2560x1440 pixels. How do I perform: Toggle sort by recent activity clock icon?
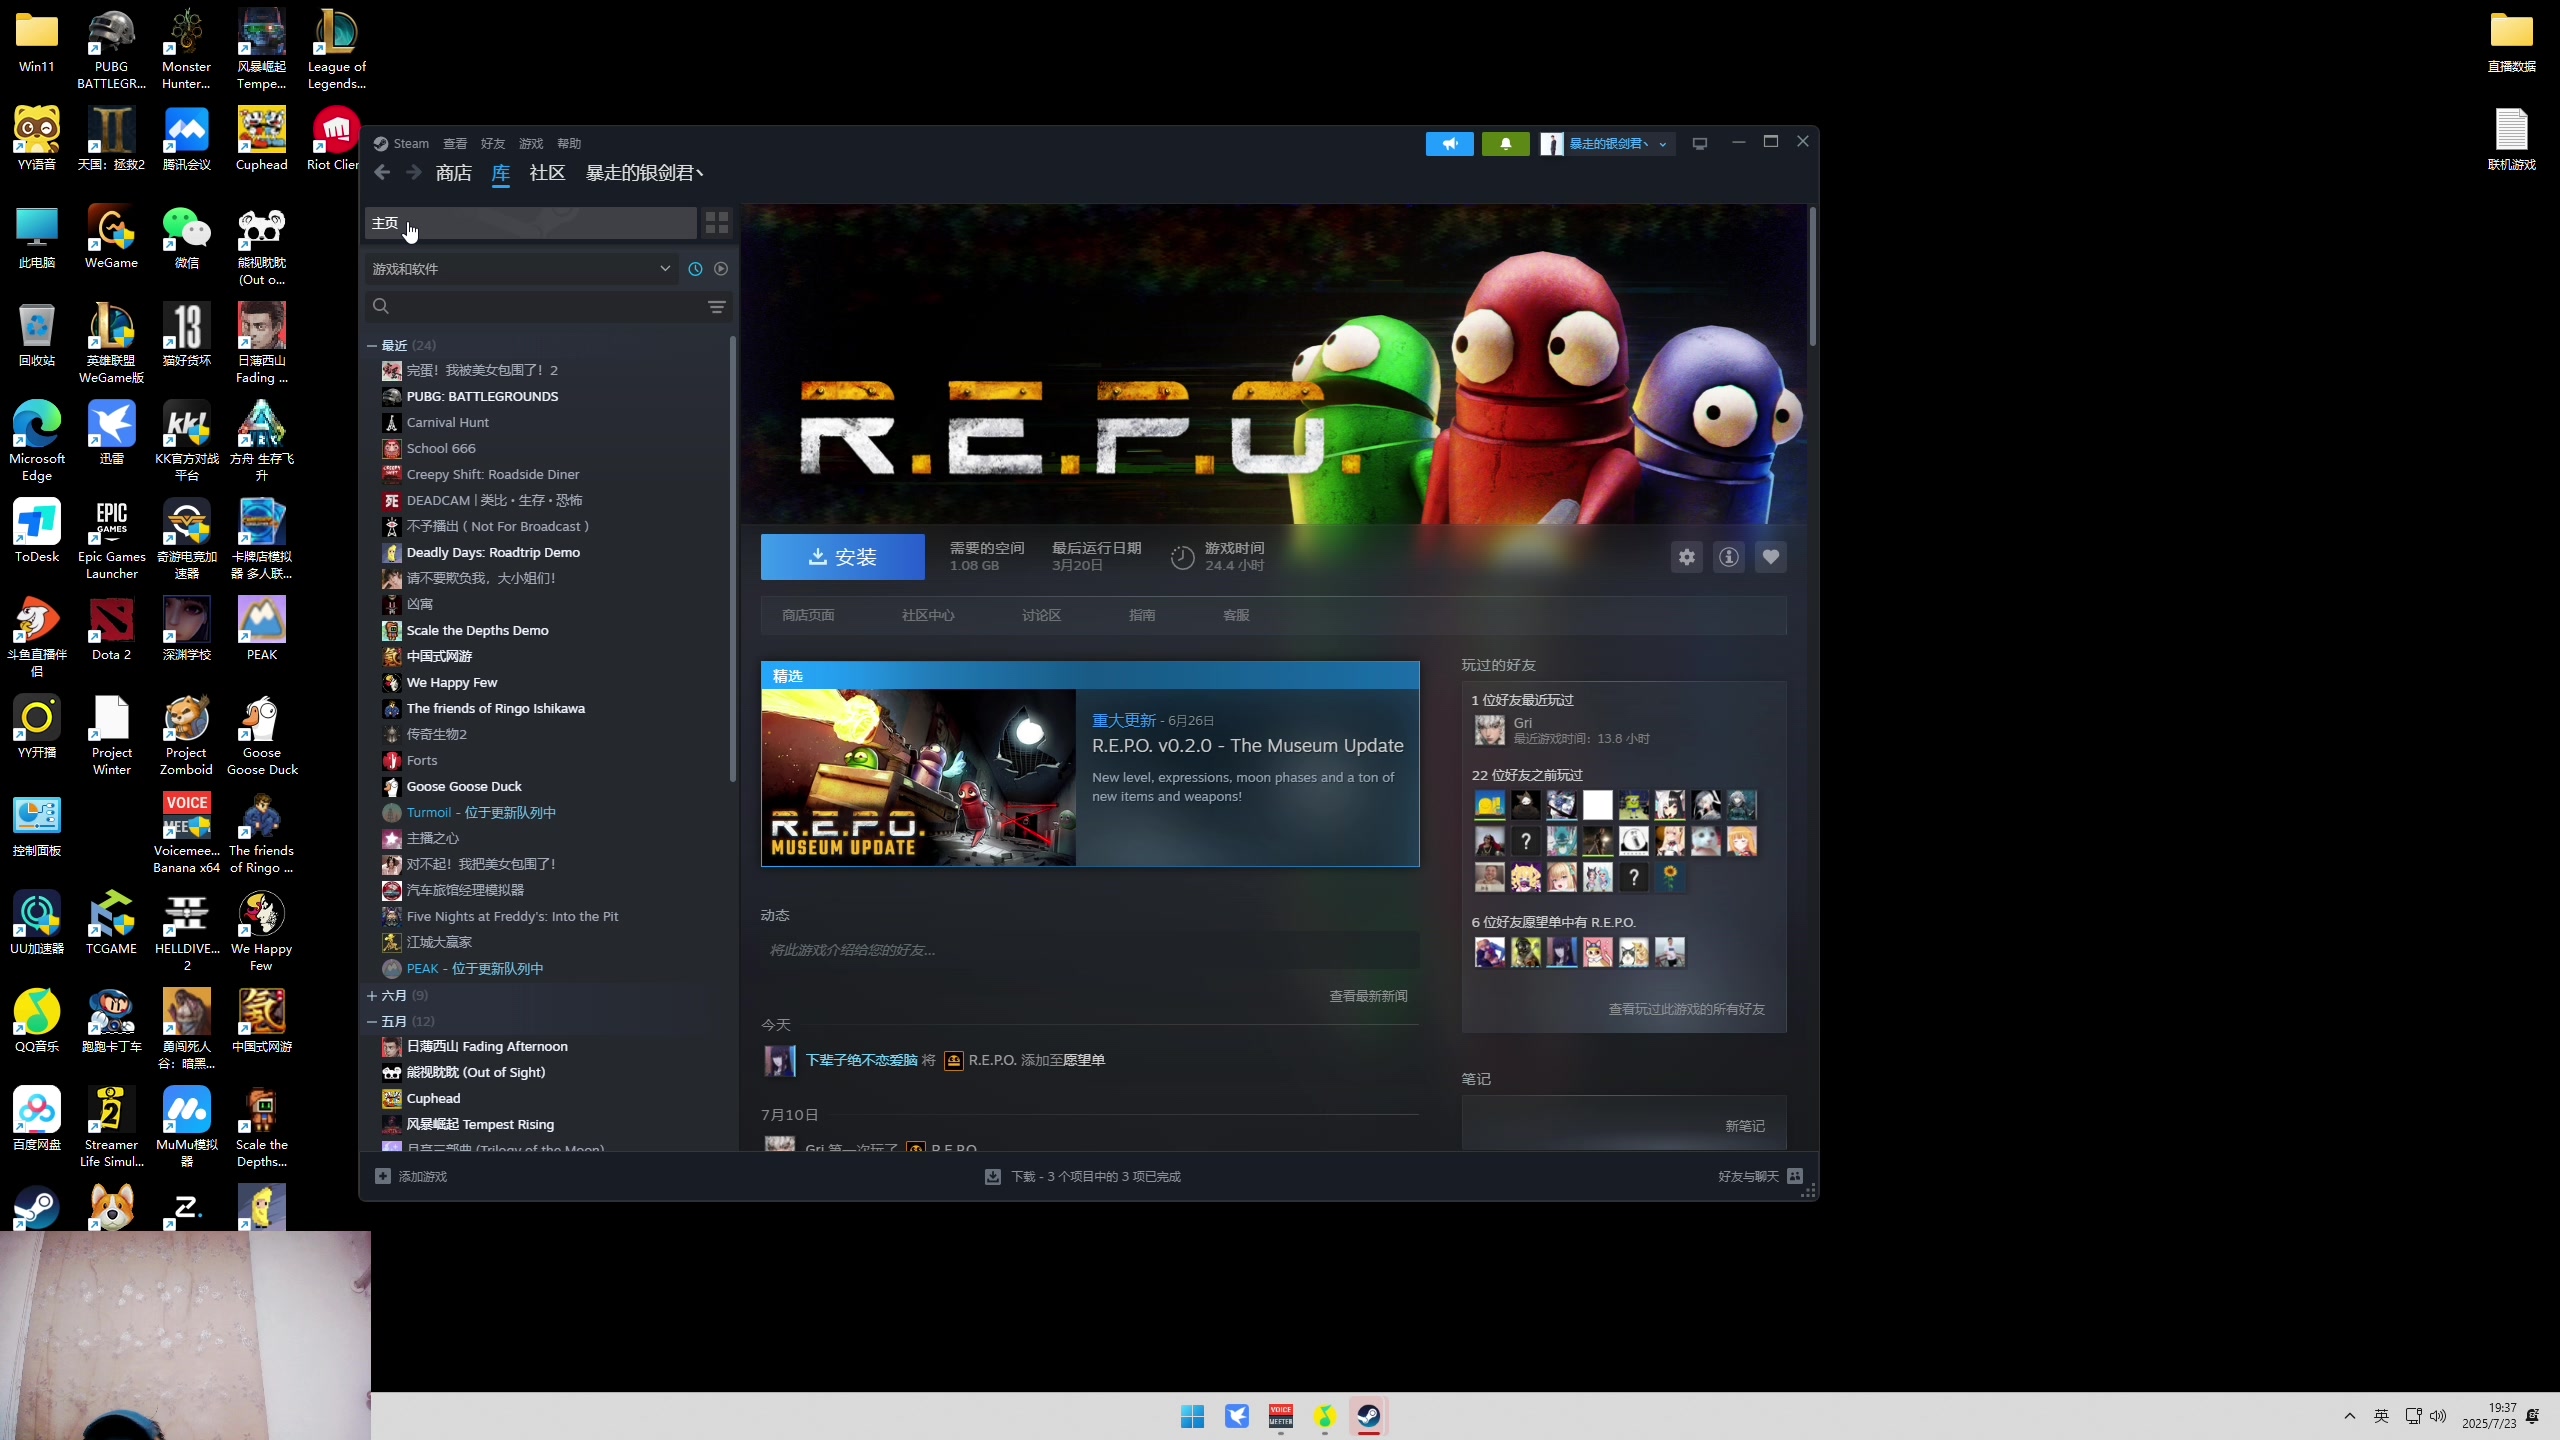coord(695,269)
